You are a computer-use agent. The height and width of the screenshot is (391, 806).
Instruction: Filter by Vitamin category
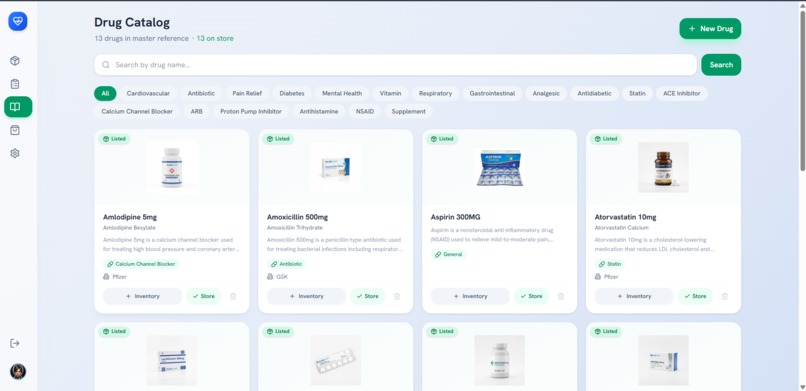[x=391, y=94]
